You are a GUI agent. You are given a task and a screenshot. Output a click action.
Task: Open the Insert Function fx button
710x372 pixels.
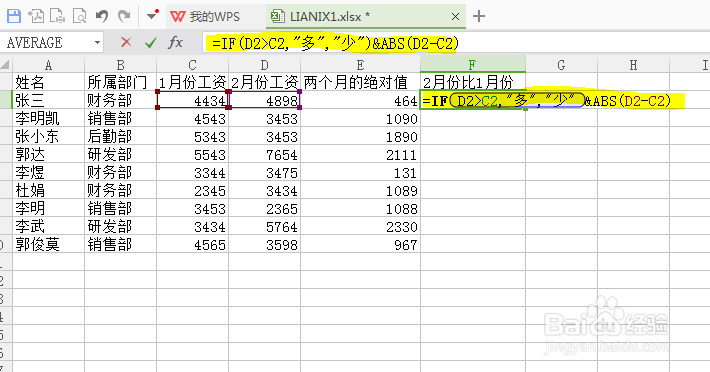[x=175, y=43]
